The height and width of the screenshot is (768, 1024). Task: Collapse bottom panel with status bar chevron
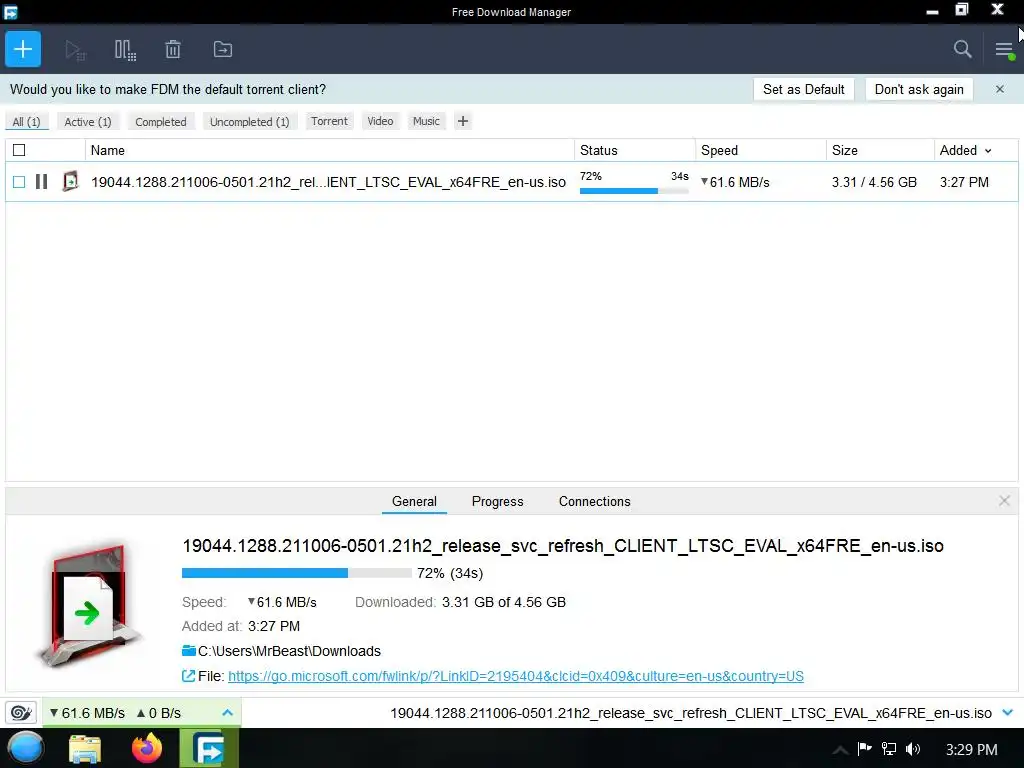click(x=1008, y=712)
